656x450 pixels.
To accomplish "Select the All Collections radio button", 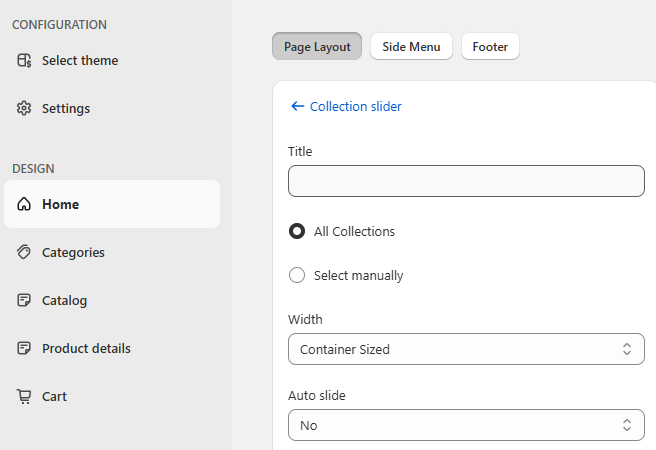I will point(297,231).
